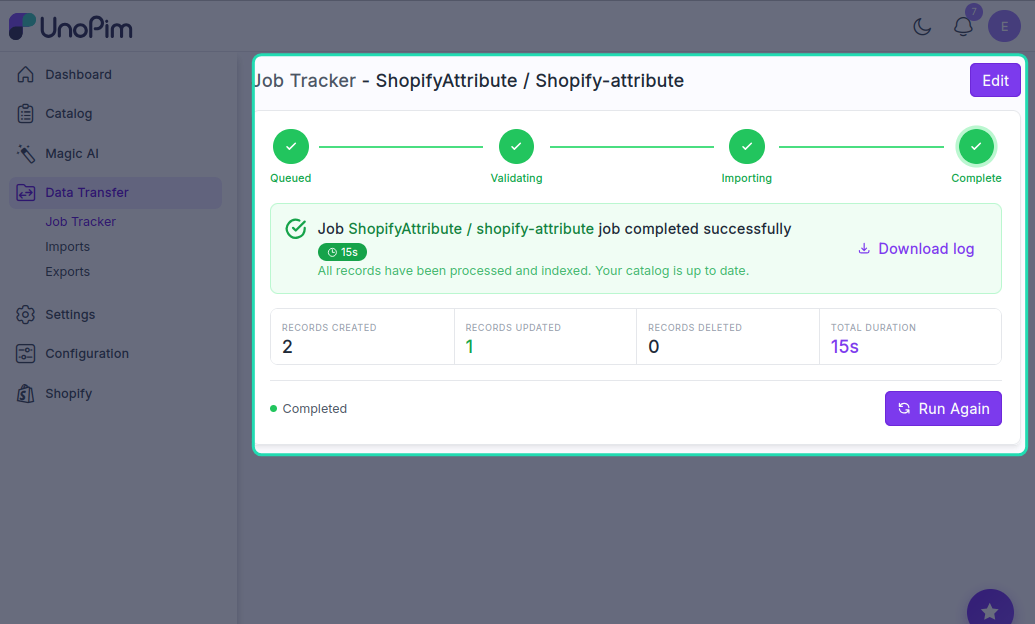Click the Job Tracker page title

click(469, 81)
